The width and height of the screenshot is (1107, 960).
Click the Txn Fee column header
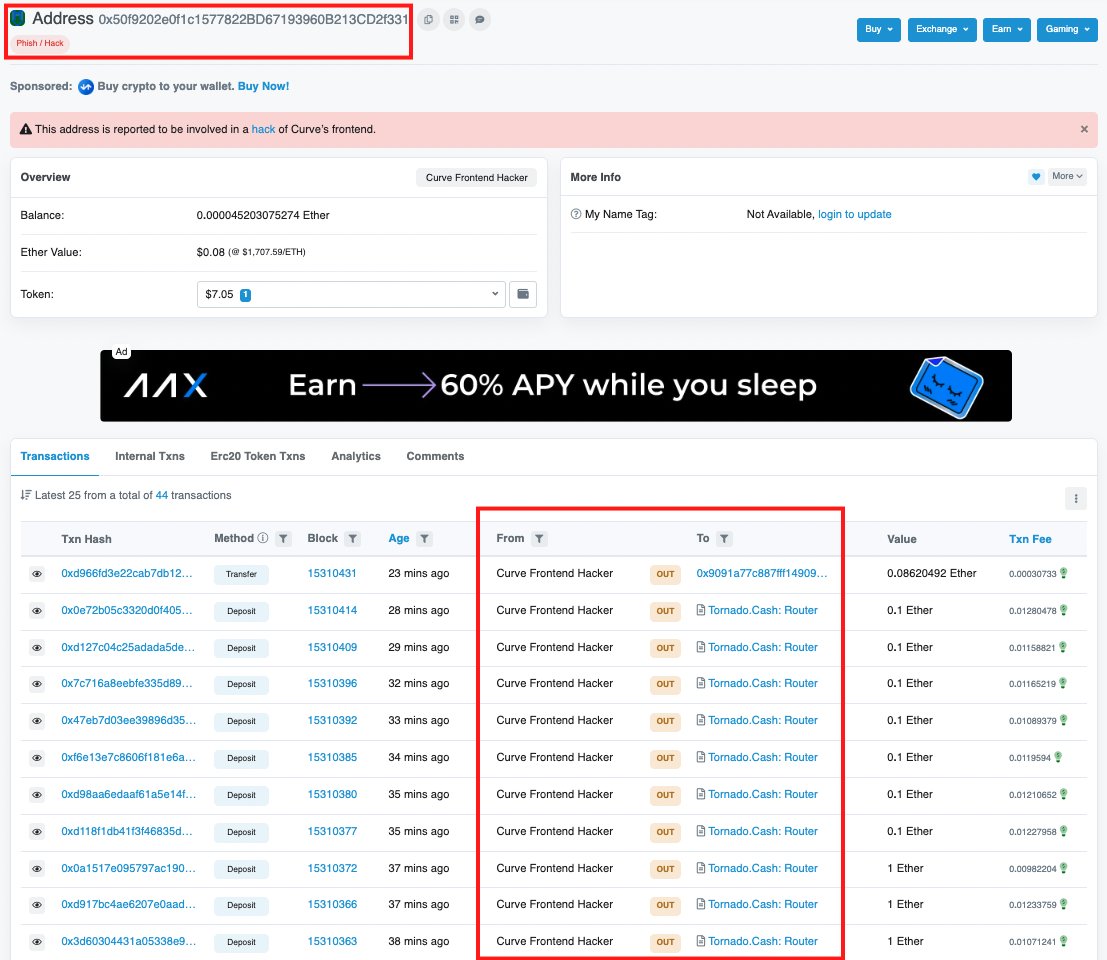[1030, 539]
